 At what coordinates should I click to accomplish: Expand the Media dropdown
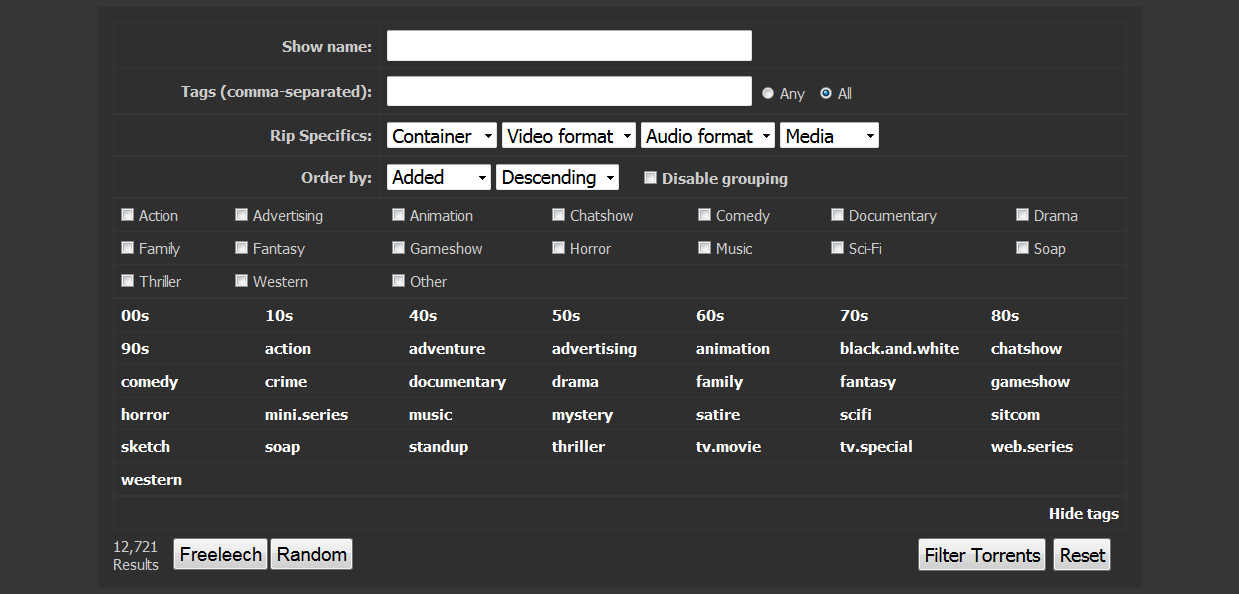829,136
